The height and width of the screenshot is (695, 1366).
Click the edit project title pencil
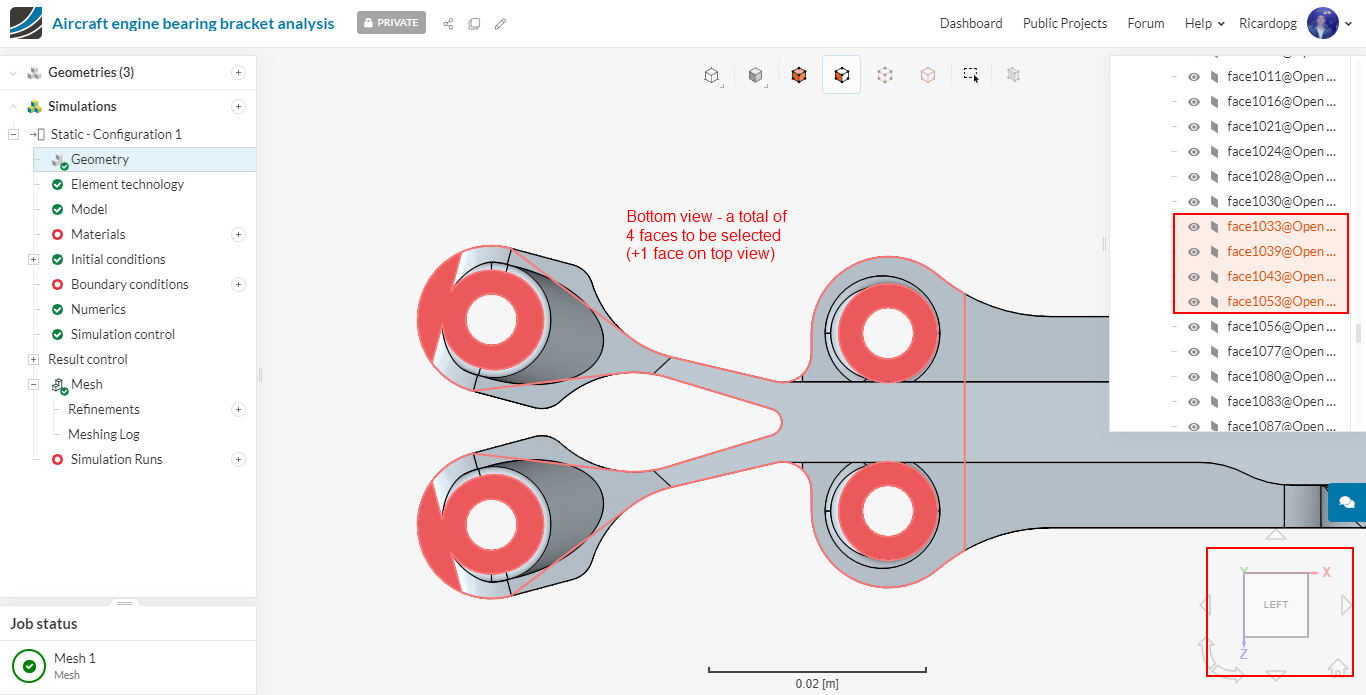coord(500,23)
